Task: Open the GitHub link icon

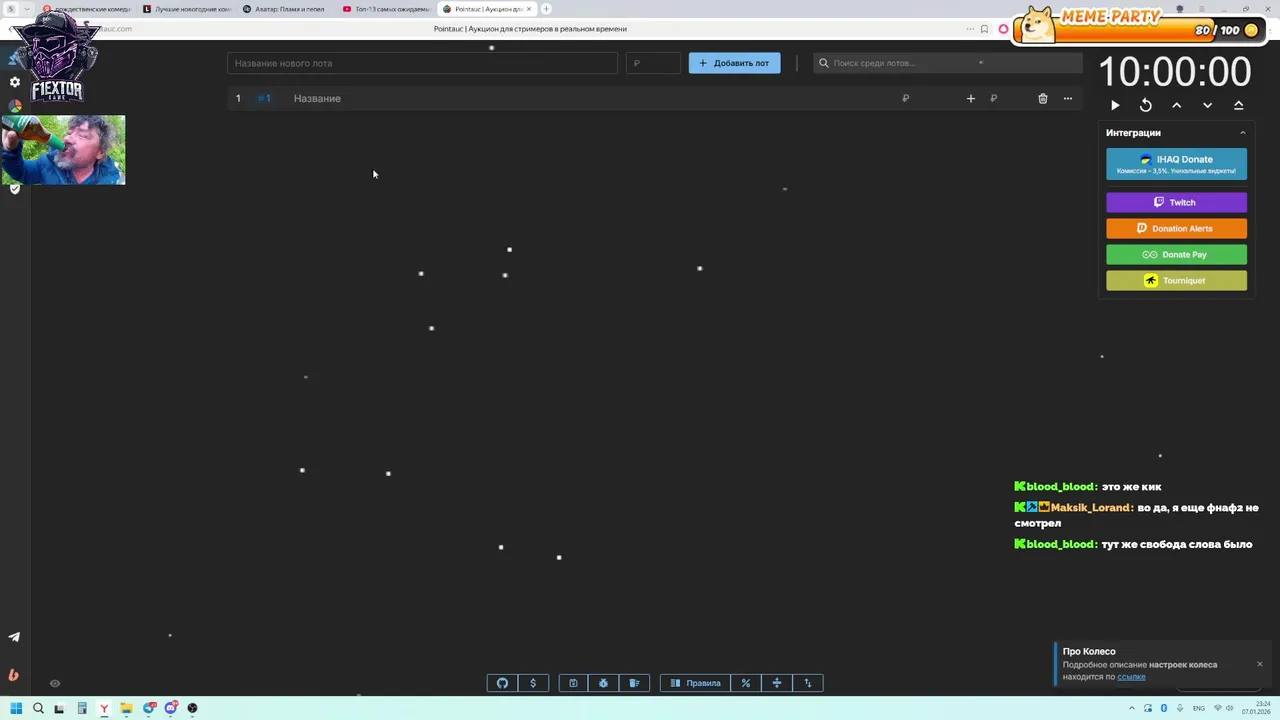Action: pyautogui.click(x=502, y=683)
